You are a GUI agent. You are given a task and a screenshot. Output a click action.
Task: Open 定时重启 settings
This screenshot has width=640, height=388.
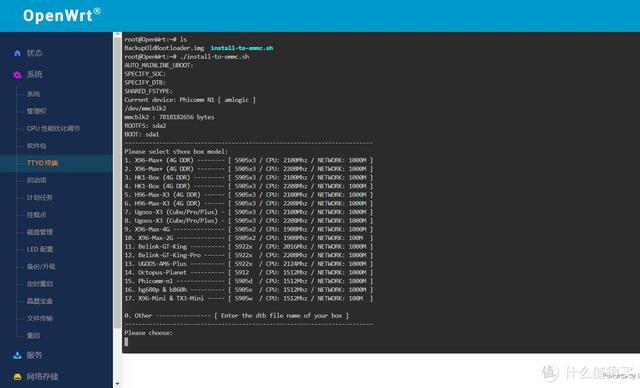40,284
